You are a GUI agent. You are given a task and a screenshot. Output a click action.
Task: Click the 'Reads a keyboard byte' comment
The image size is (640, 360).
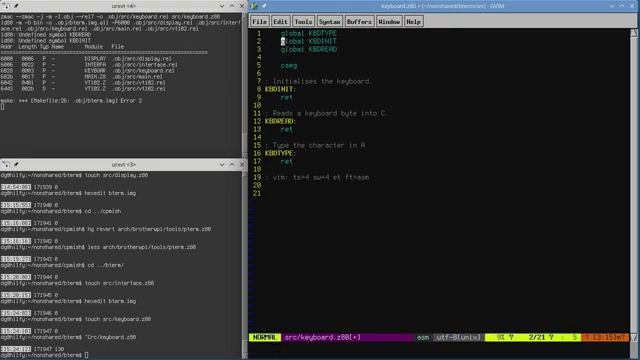(x=327, y=113)
